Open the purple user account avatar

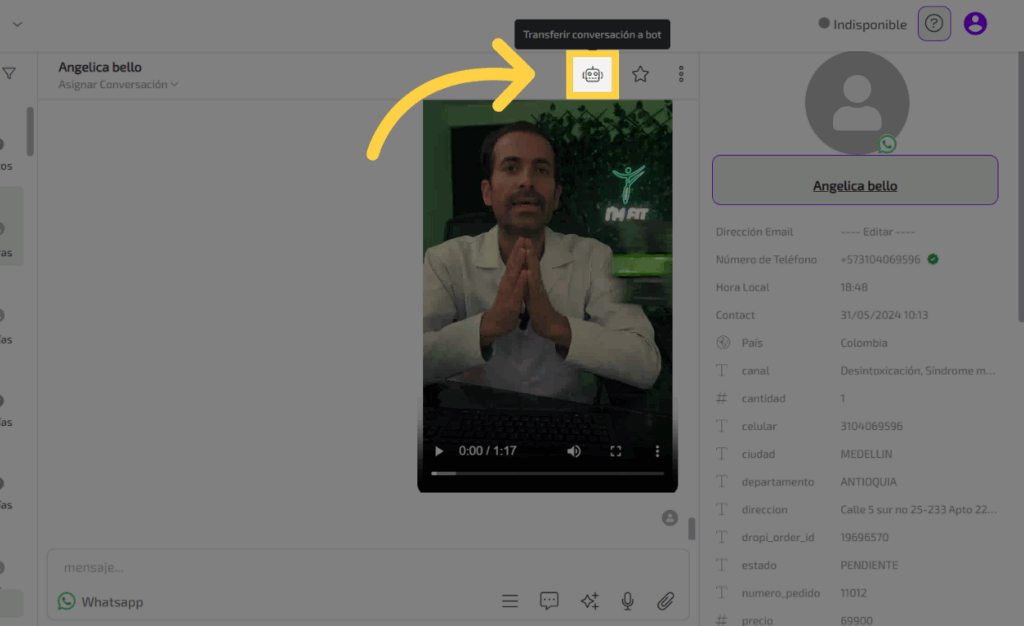tap(974, 24)
